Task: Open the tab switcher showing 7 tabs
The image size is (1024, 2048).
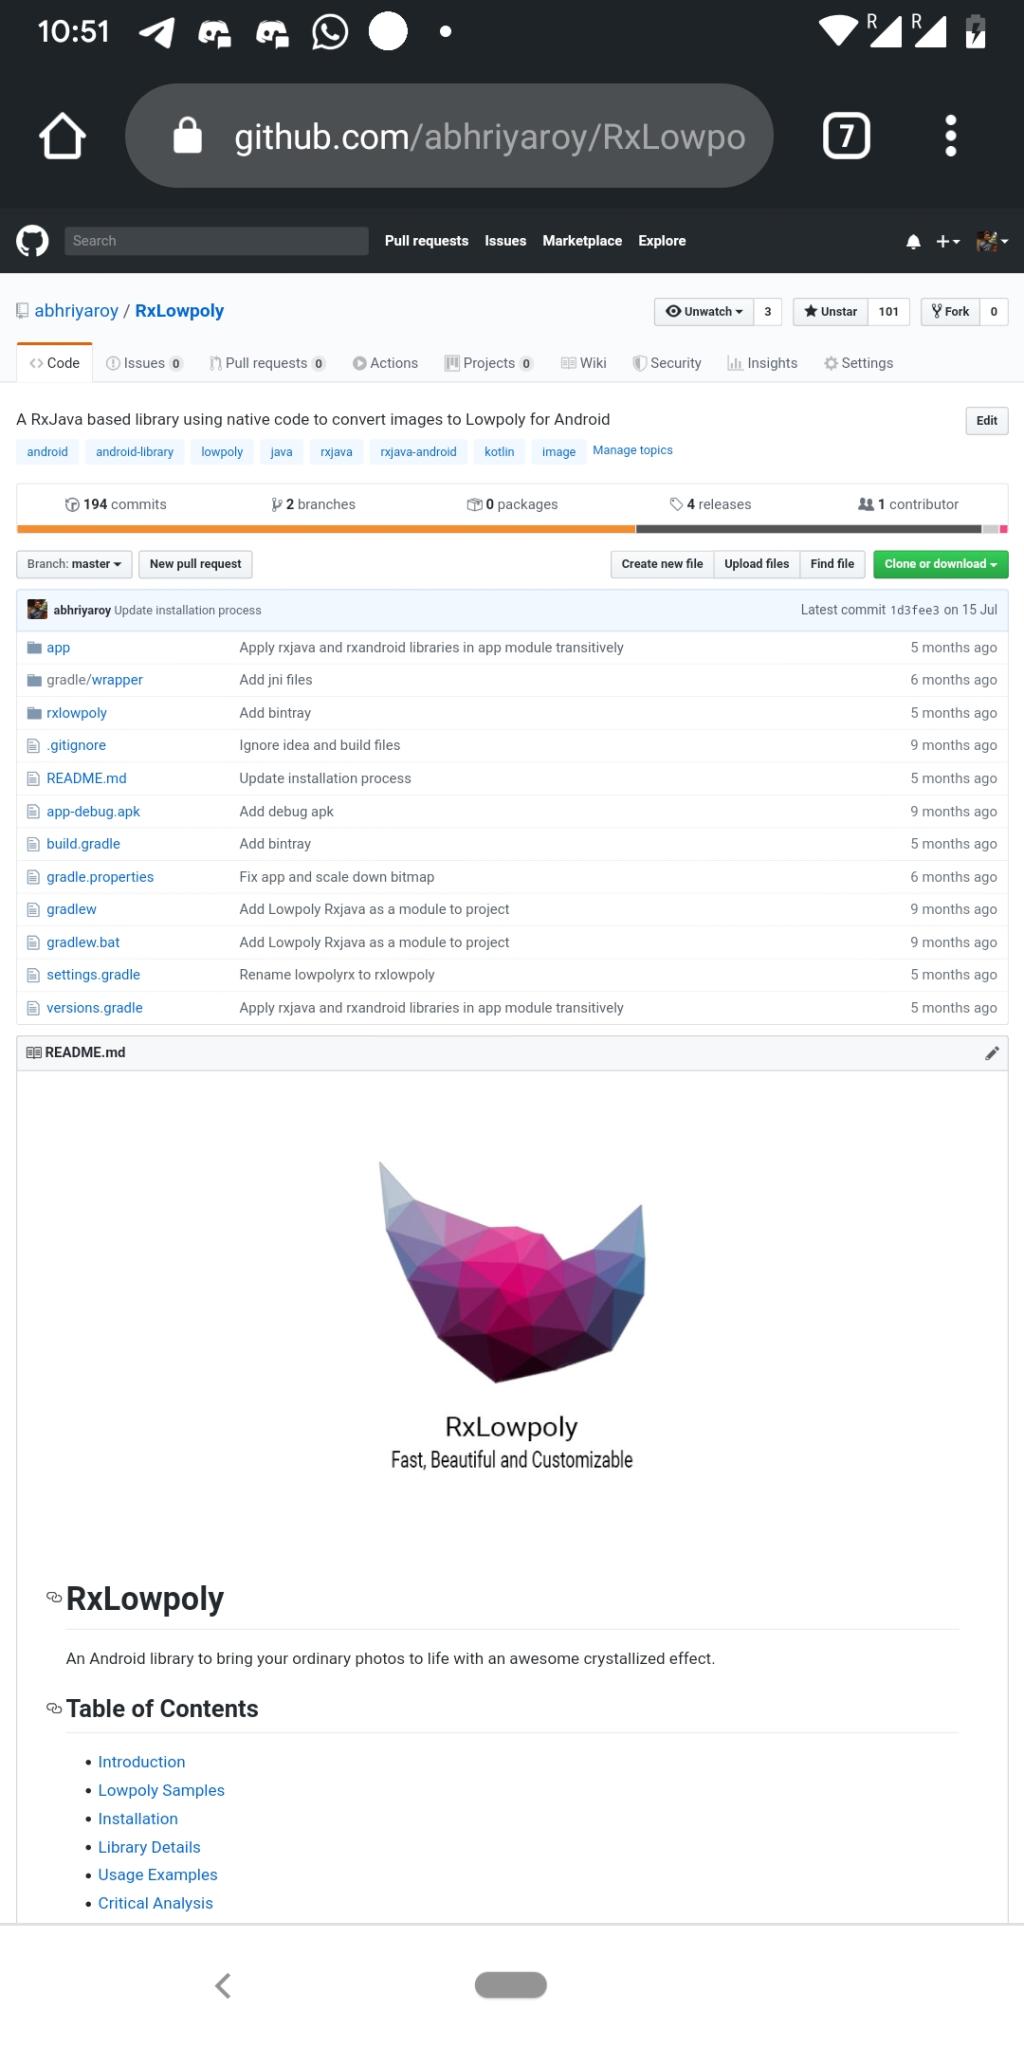Action: click(846, 136)
